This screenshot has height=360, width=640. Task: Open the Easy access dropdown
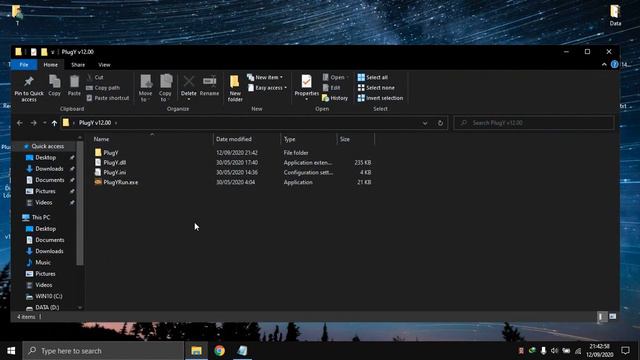(x=267, y=88)
